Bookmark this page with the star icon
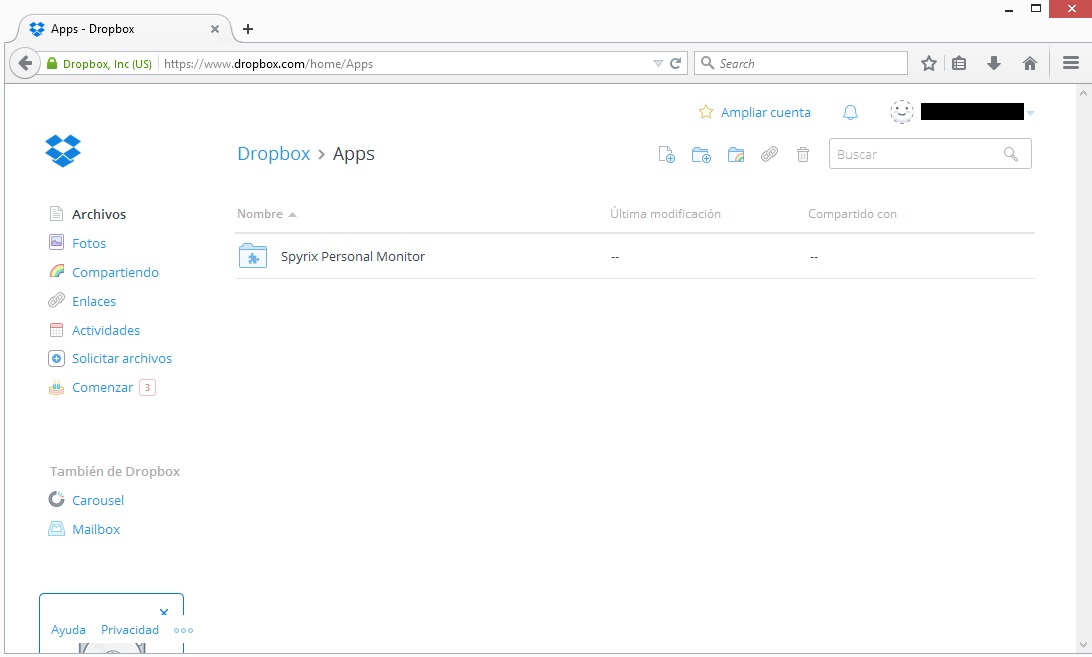Viewport: 1092px width, 657px height. pyautogui.click(x=928, y=63)
